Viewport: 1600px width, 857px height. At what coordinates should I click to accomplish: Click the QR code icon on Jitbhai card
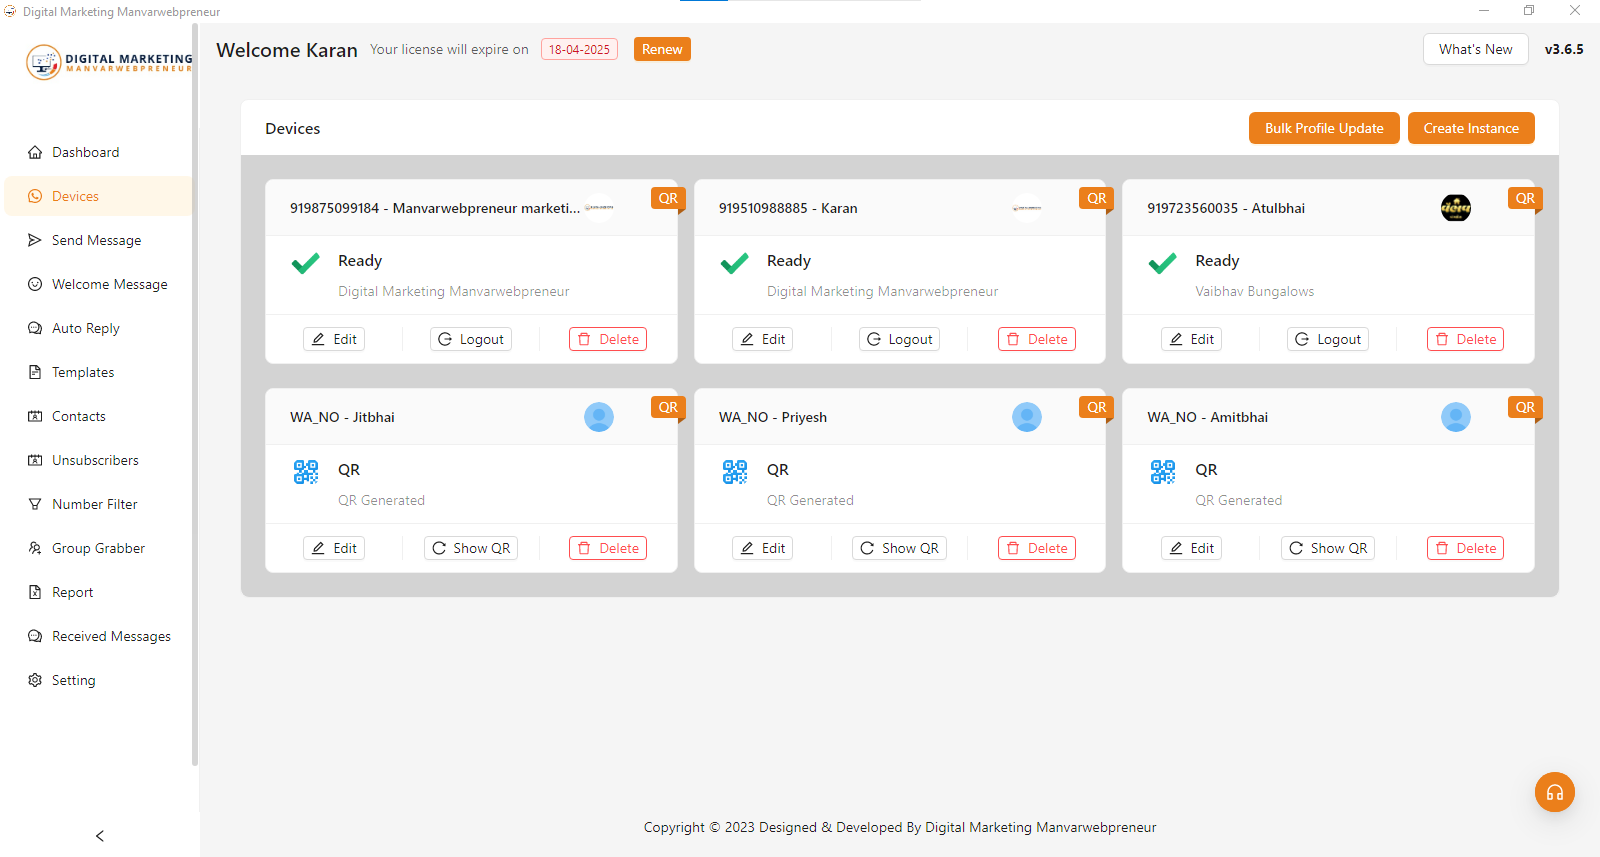tap(306, 472)
